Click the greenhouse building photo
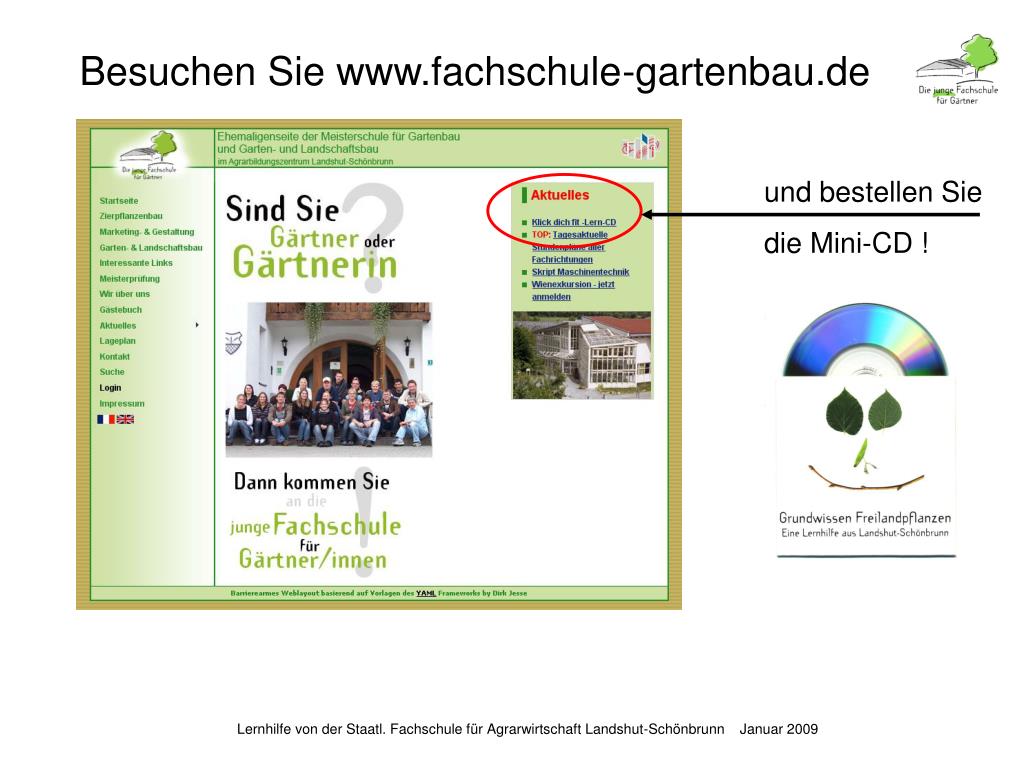The width and height of the screenshot is (1024, 768). click(583, 355)
